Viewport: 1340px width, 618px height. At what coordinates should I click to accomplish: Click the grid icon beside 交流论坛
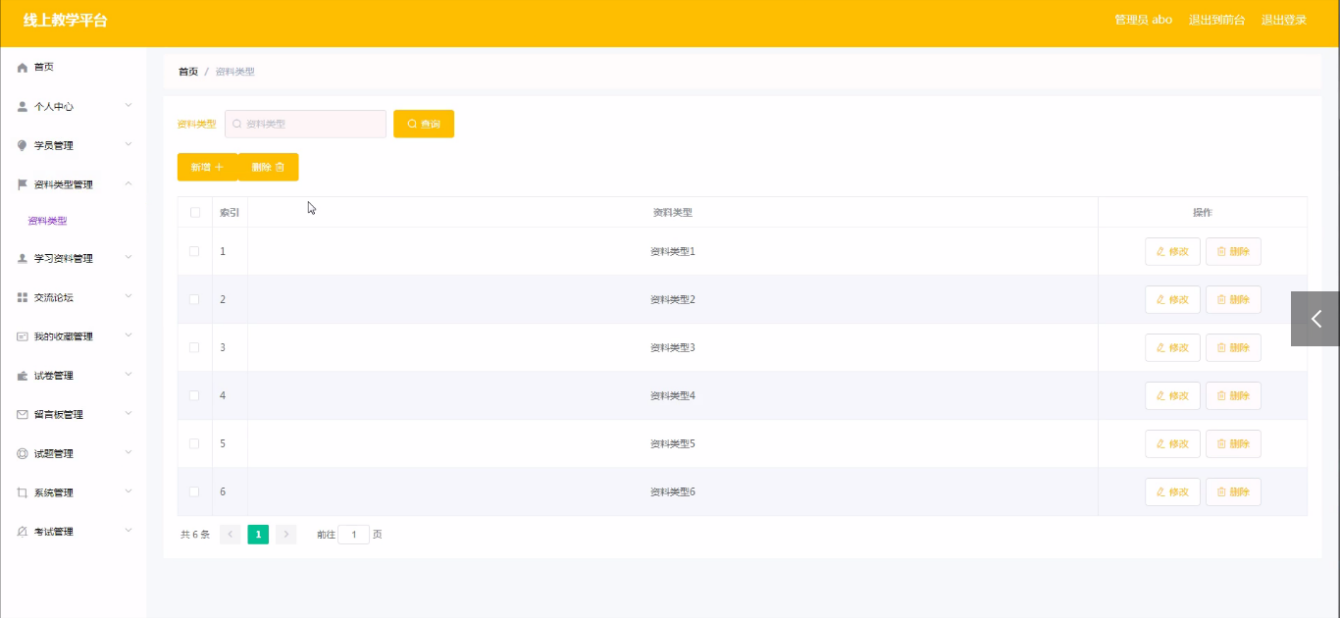22,298
